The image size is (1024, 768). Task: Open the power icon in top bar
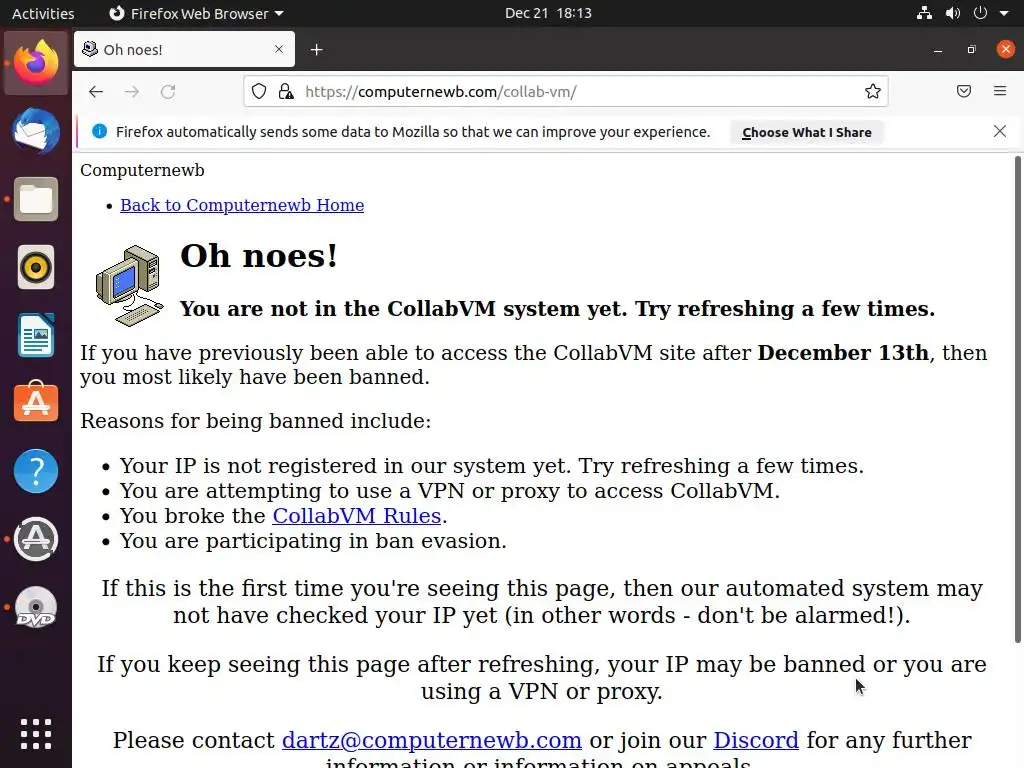coord(980,13)
